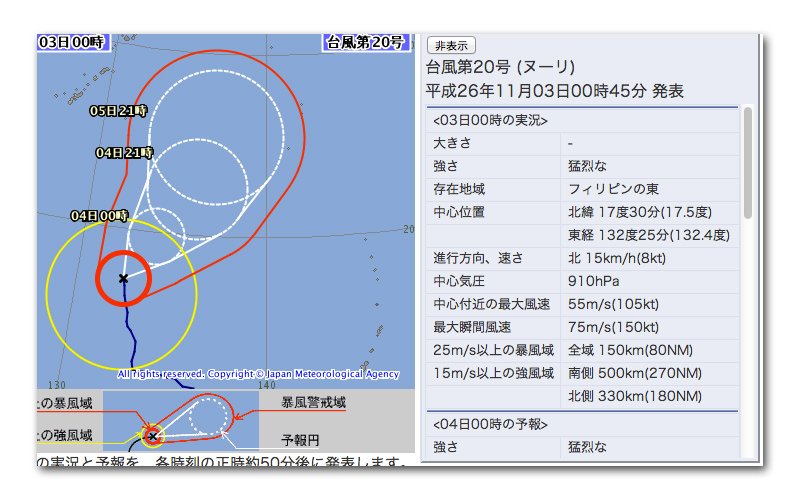Click the typhoon center X marker
The height and width of the screenshot is (500, 800).
[x=123, y=279]
